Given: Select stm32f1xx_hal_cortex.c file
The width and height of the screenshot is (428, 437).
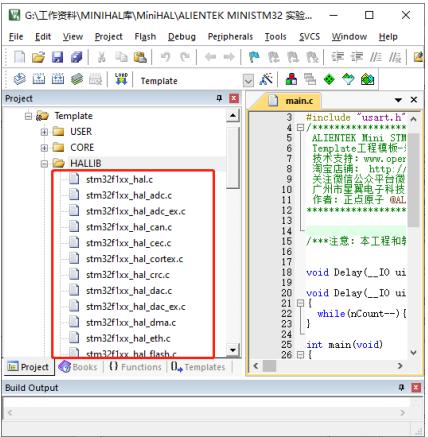Looking at the screenshot, I should 134,259.
